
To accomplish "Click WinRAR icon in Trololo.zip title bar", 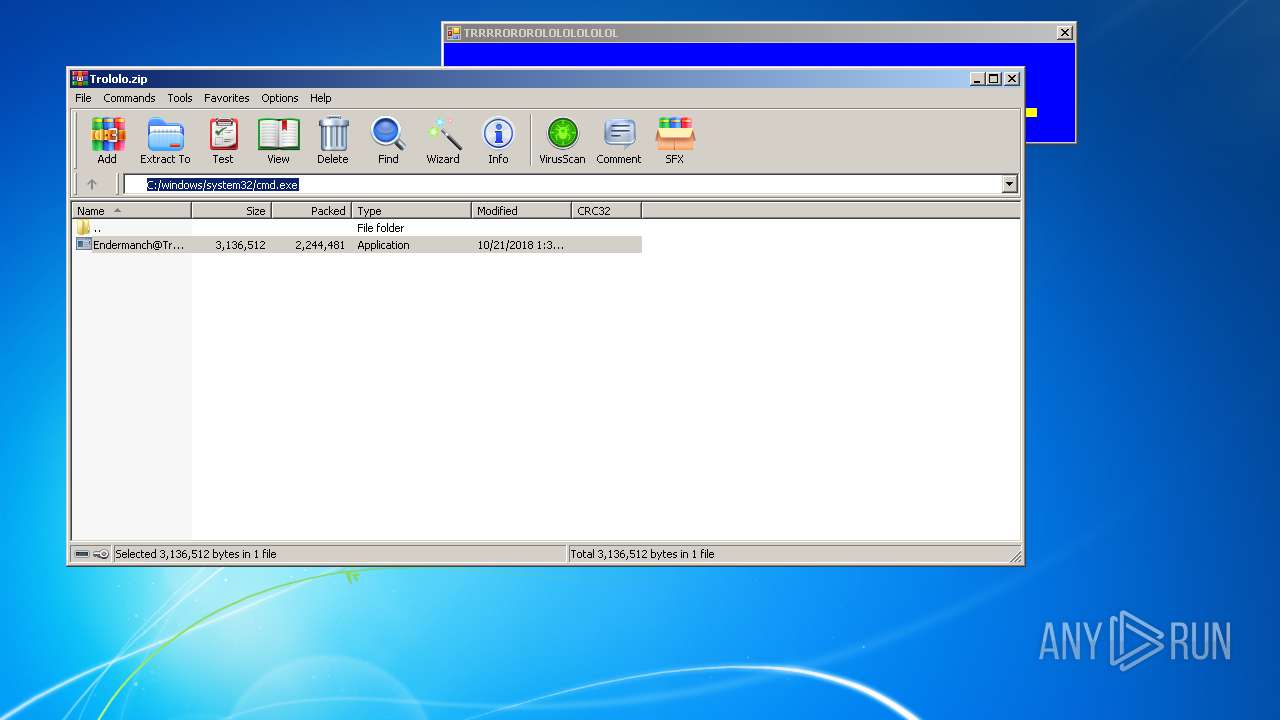I will click(x=79, y=79).
